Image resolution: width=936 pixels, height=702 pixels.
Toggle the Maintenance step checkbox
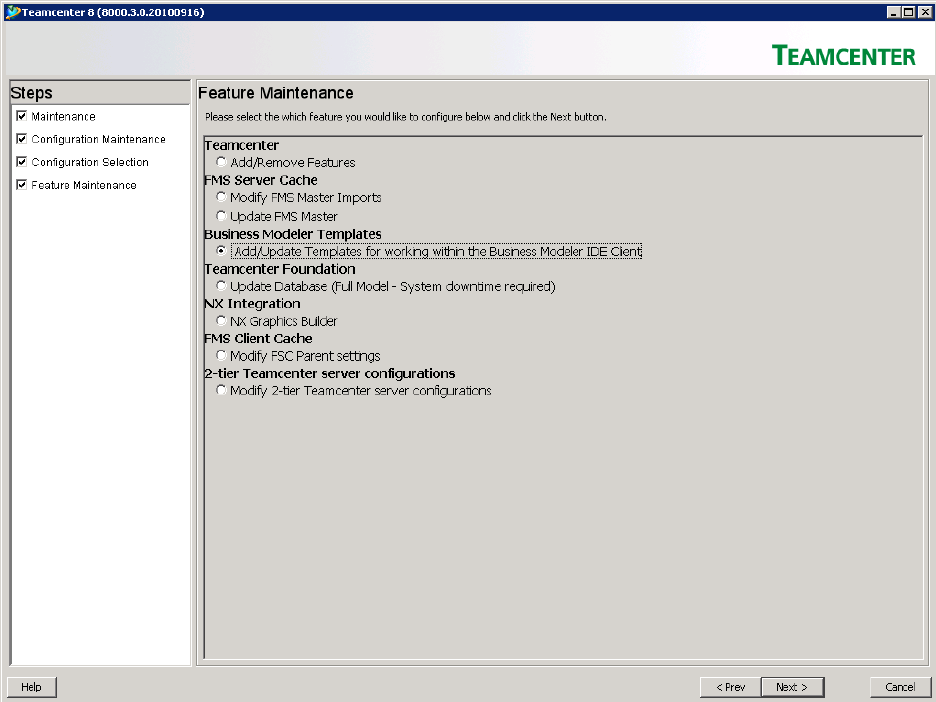tap(21, 116)
